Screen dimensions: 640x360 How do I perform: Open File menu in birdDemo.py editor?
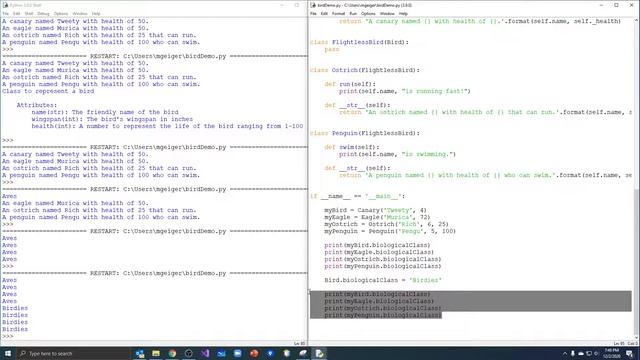[x=313, y=13]
